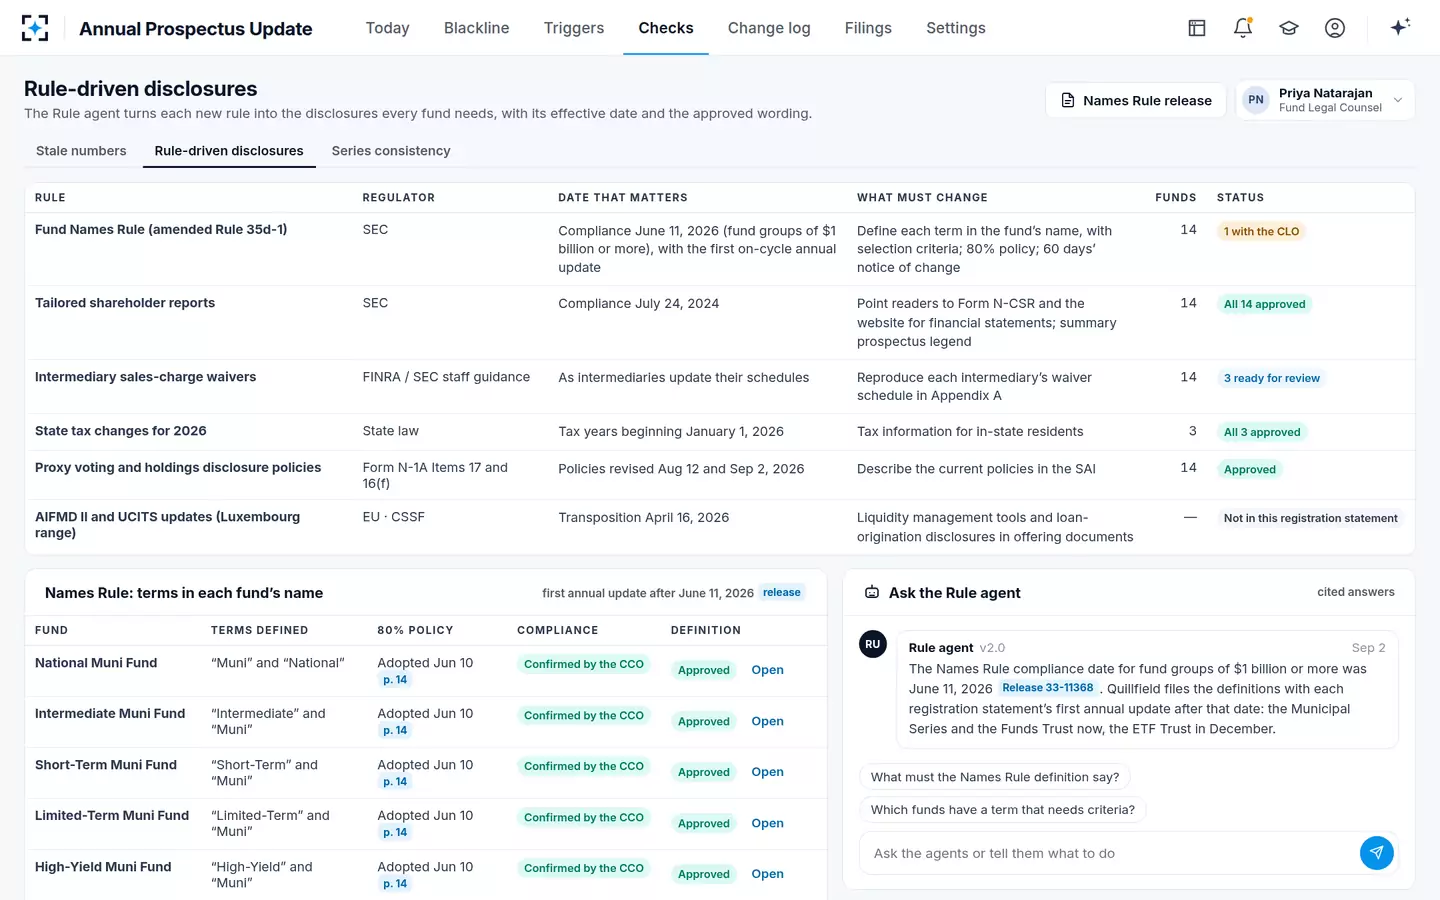Open the National Muni Fund definition
Screen dimensions: 1440x900
coord(767,670)
